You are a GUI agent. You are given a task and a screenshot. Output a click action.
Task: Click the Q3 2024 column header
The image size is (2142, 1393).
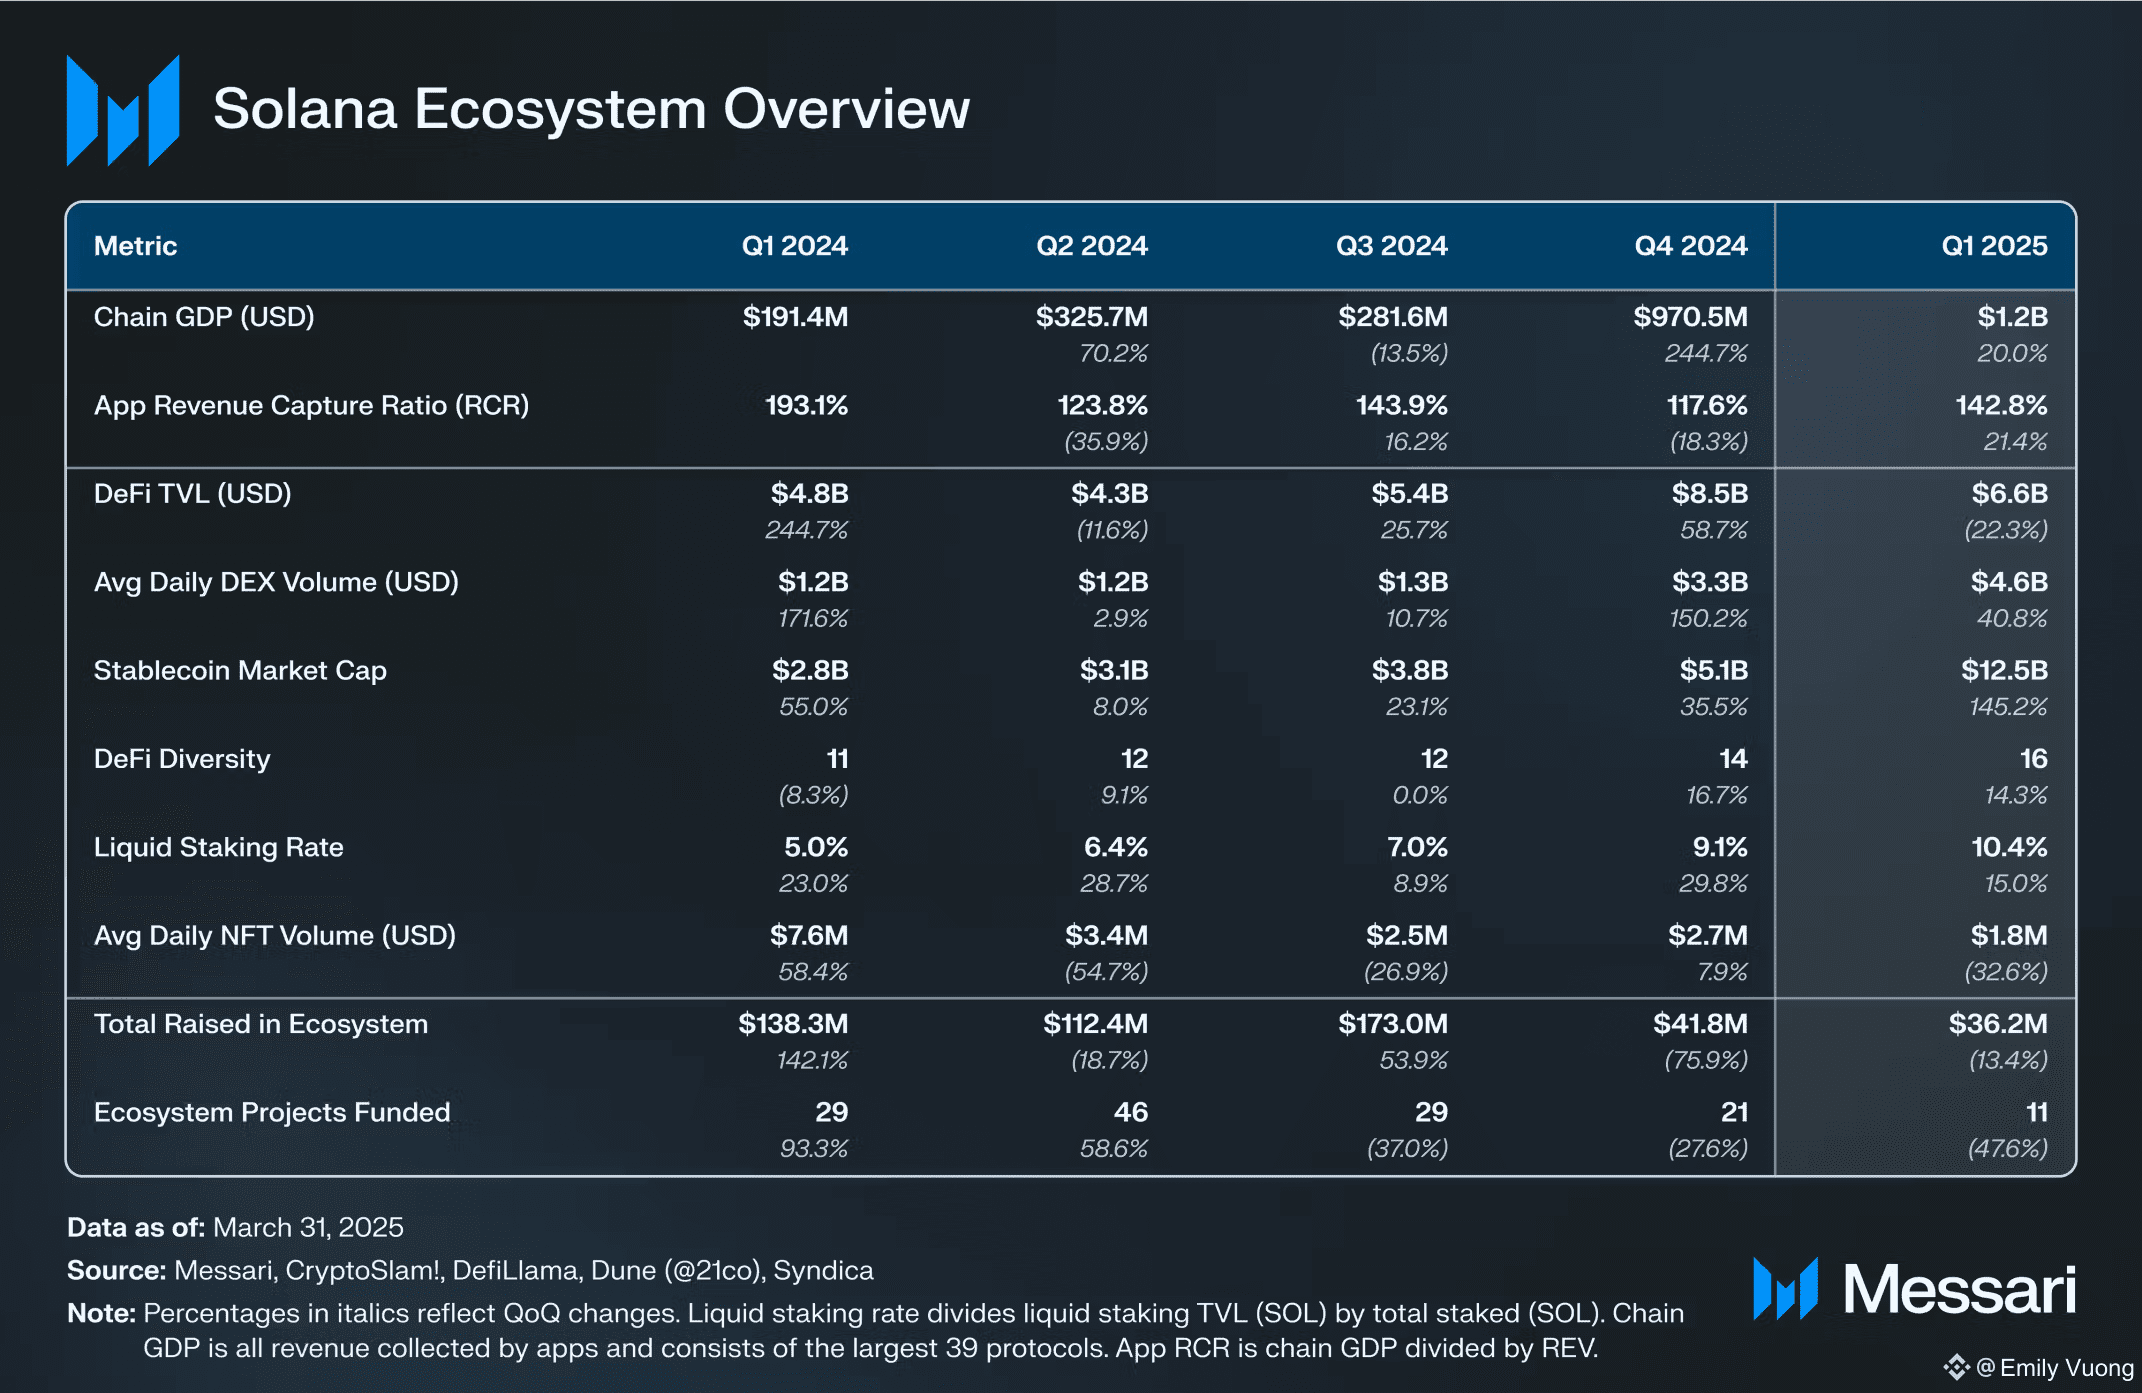[1391, 246]
